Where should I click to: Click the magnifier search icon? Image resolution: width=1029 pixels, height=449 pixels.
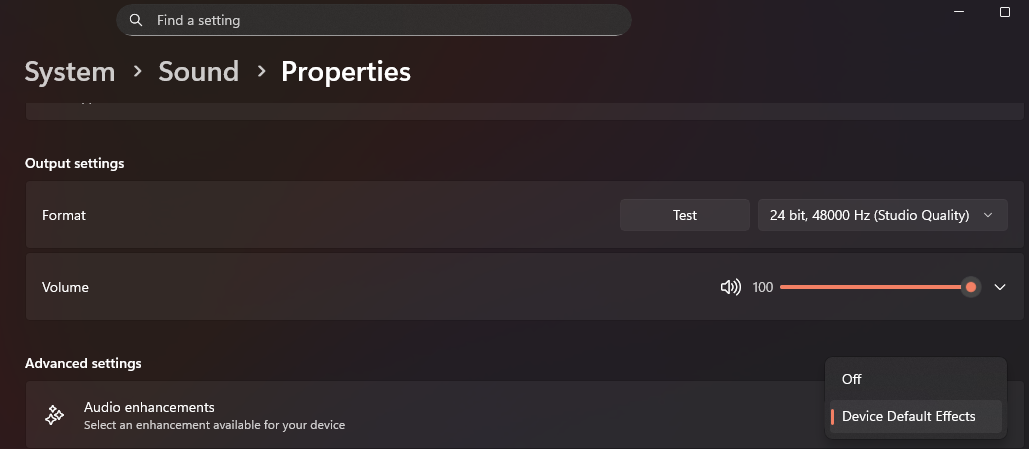(x=136, y=20)
